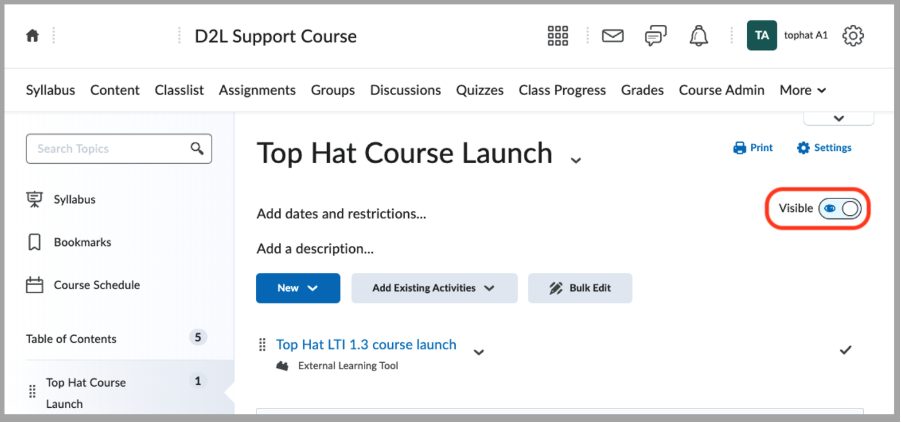Click the Course Schedule sidebar label
This screenshot has height=423, width=901.
coord(97,285)
